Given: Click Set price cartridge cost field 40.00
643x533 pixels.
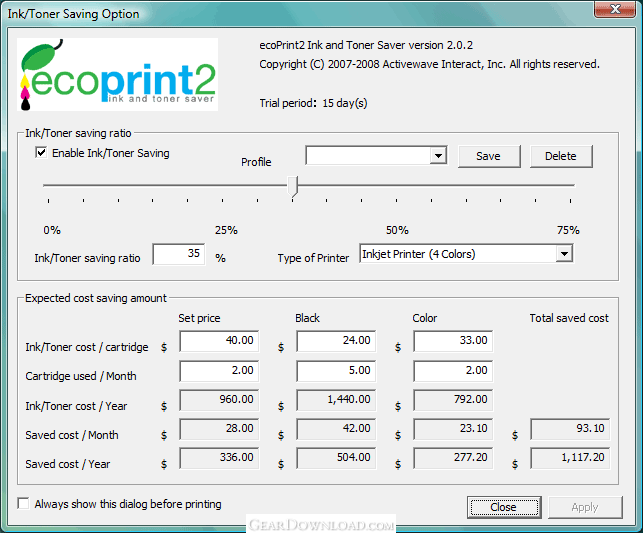Looking at the screenshot, I should [x=219, y=341].
